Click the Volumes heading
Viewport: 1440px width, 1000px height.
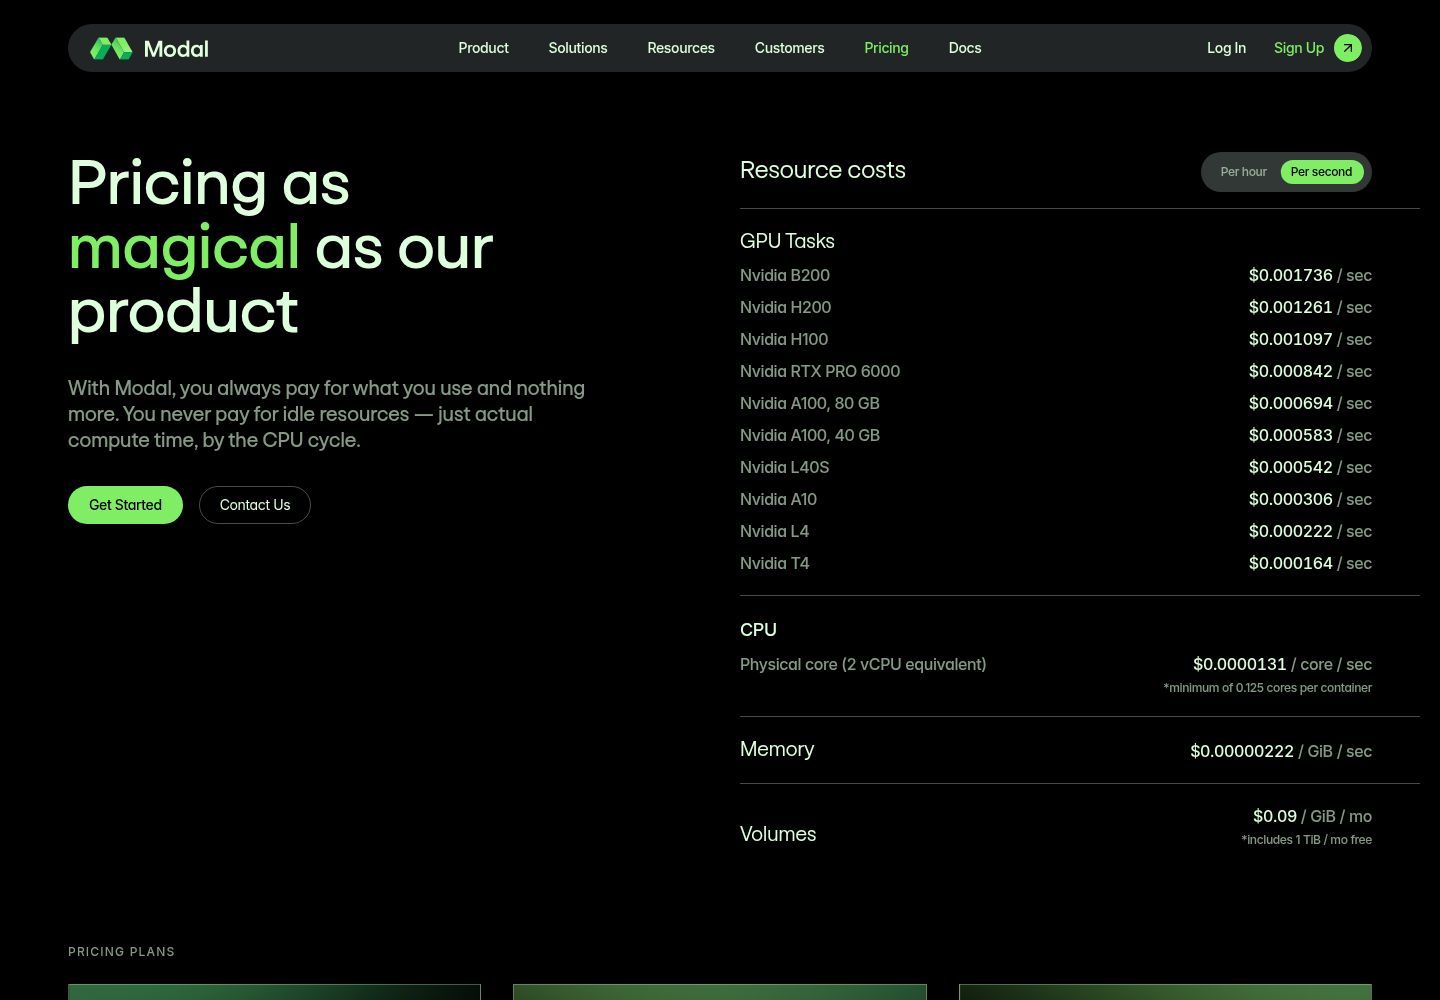(778, 834)
